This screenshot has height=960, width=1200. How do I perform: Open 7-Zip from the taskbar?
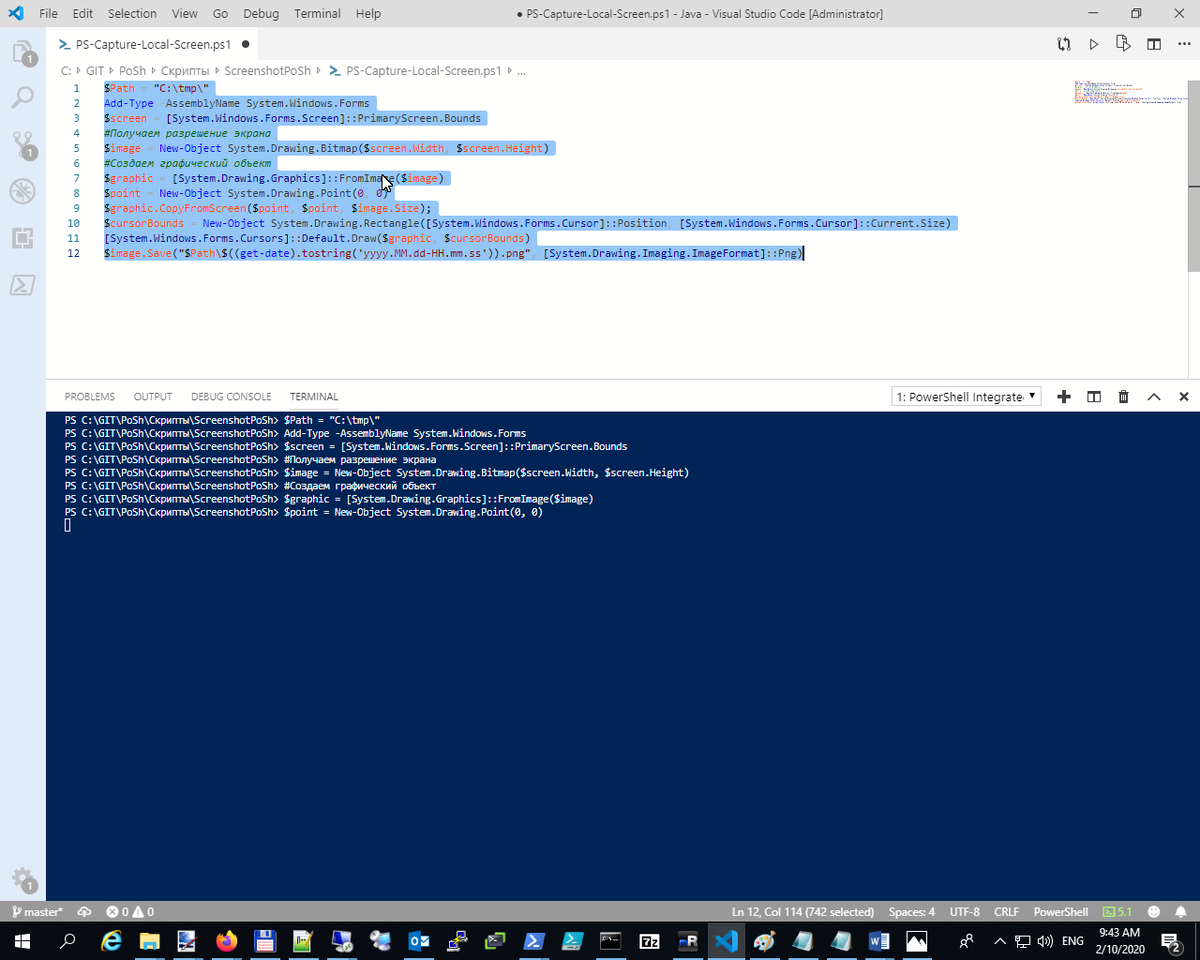click(649, 941)
